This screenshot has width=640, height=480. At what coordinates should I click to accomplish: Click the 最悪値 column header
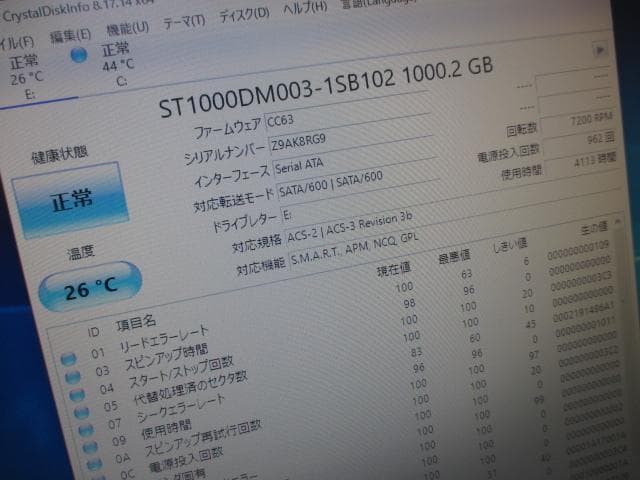tap(454, 257)
